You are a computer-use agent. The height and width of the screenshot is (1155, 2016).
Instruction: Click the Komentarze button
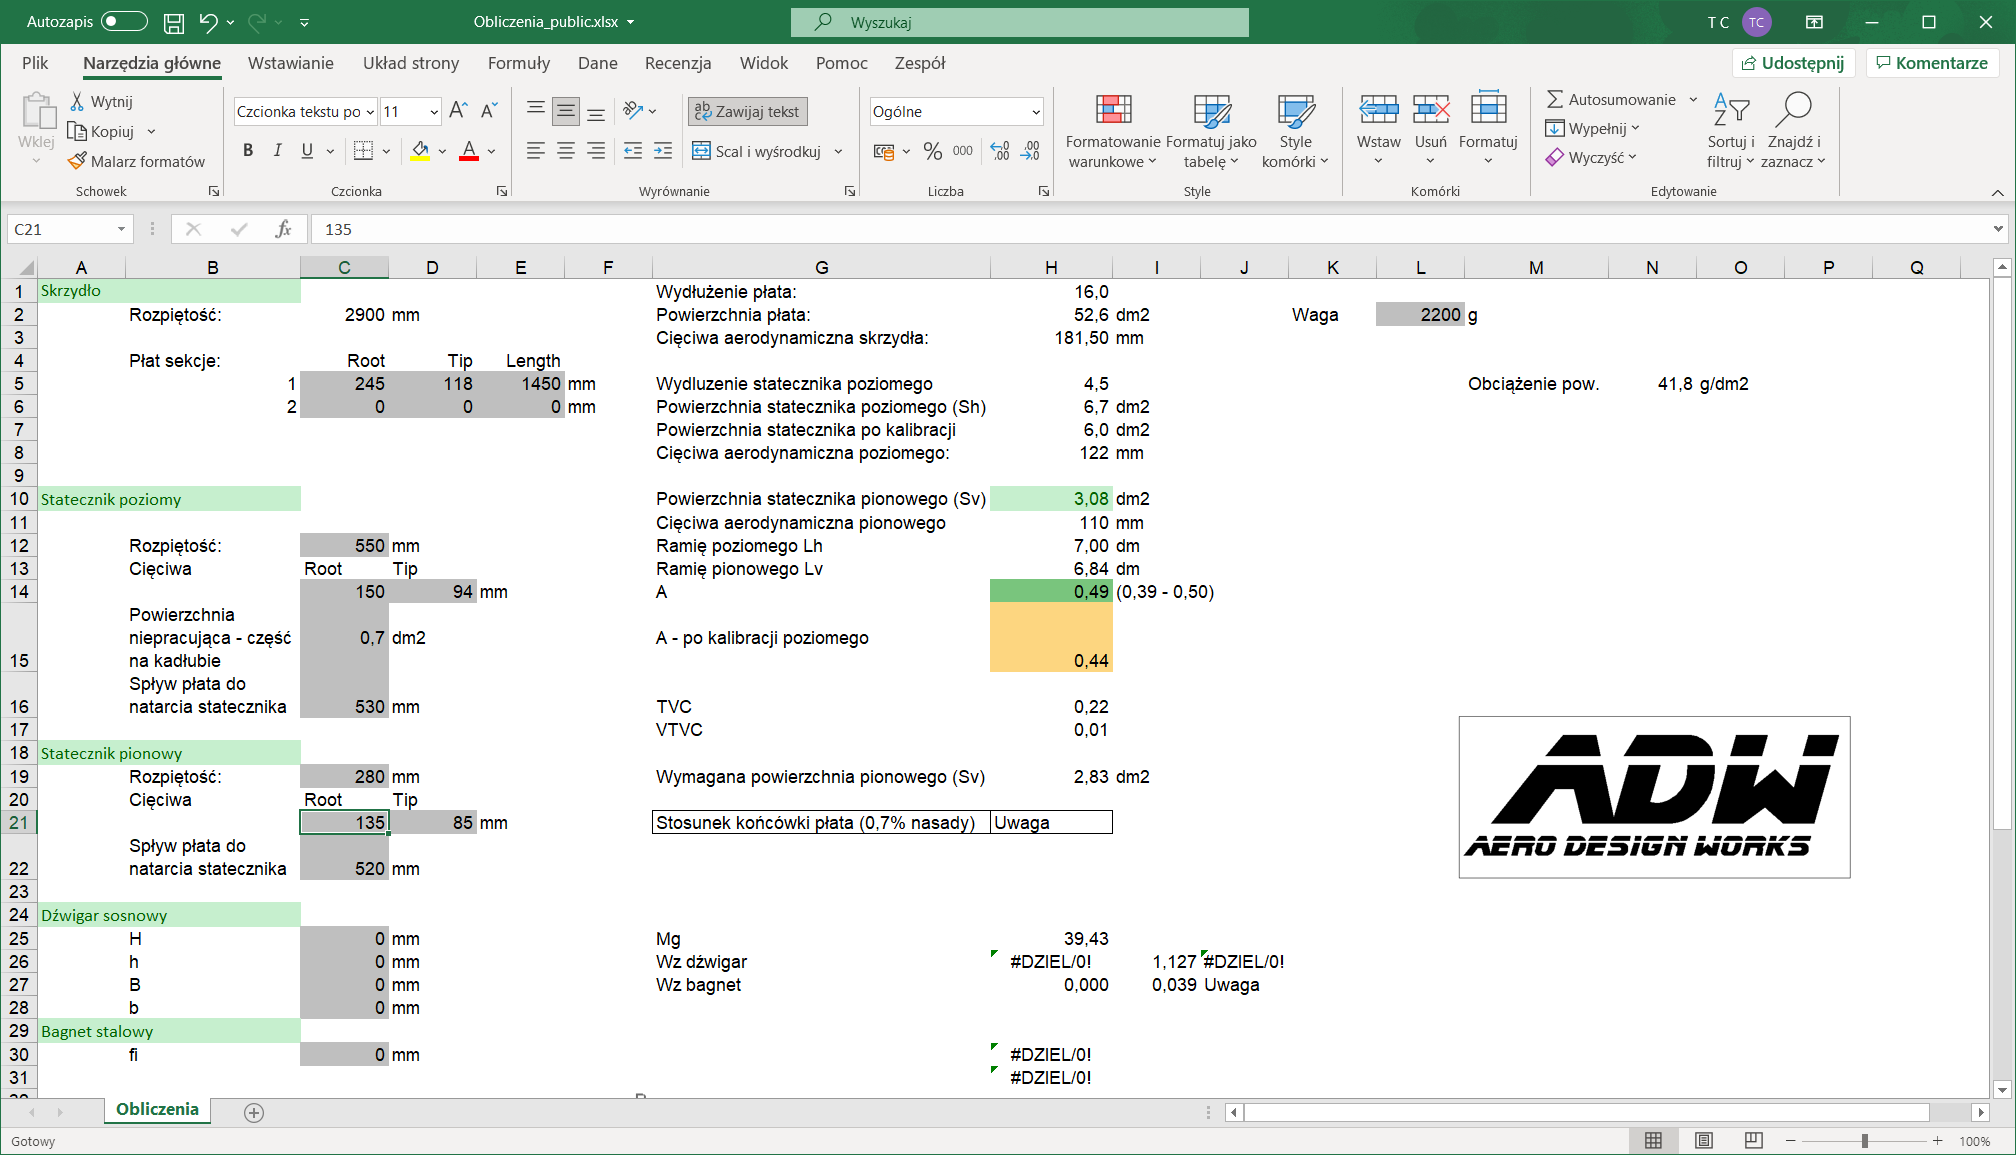click(1931, 63)
